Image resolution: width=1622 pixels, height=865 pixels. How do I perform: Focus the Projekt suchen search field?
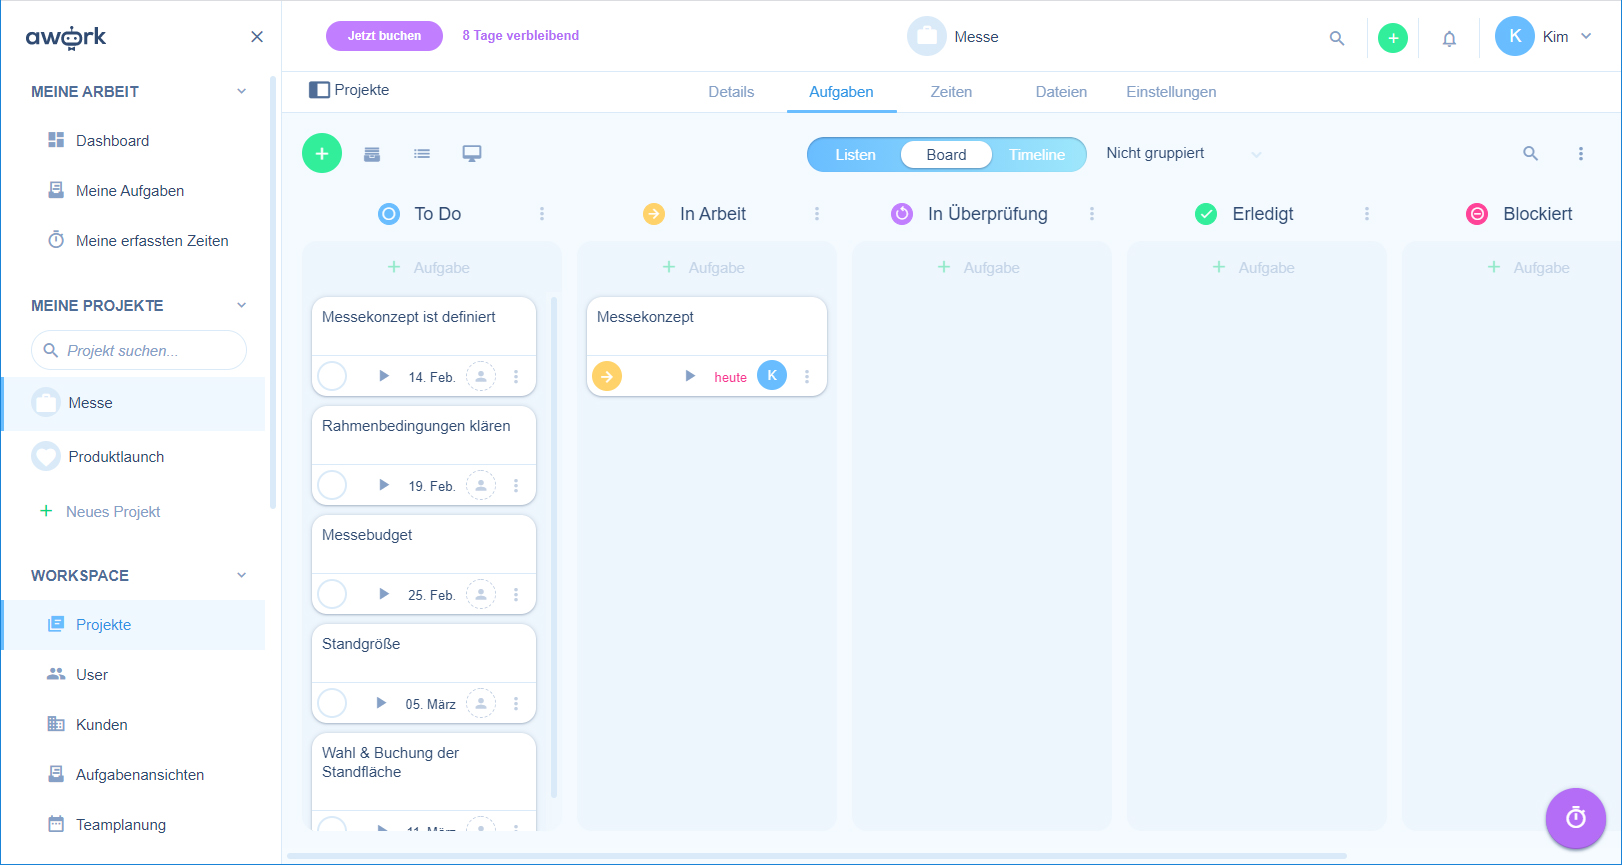(x=139, y=350)
